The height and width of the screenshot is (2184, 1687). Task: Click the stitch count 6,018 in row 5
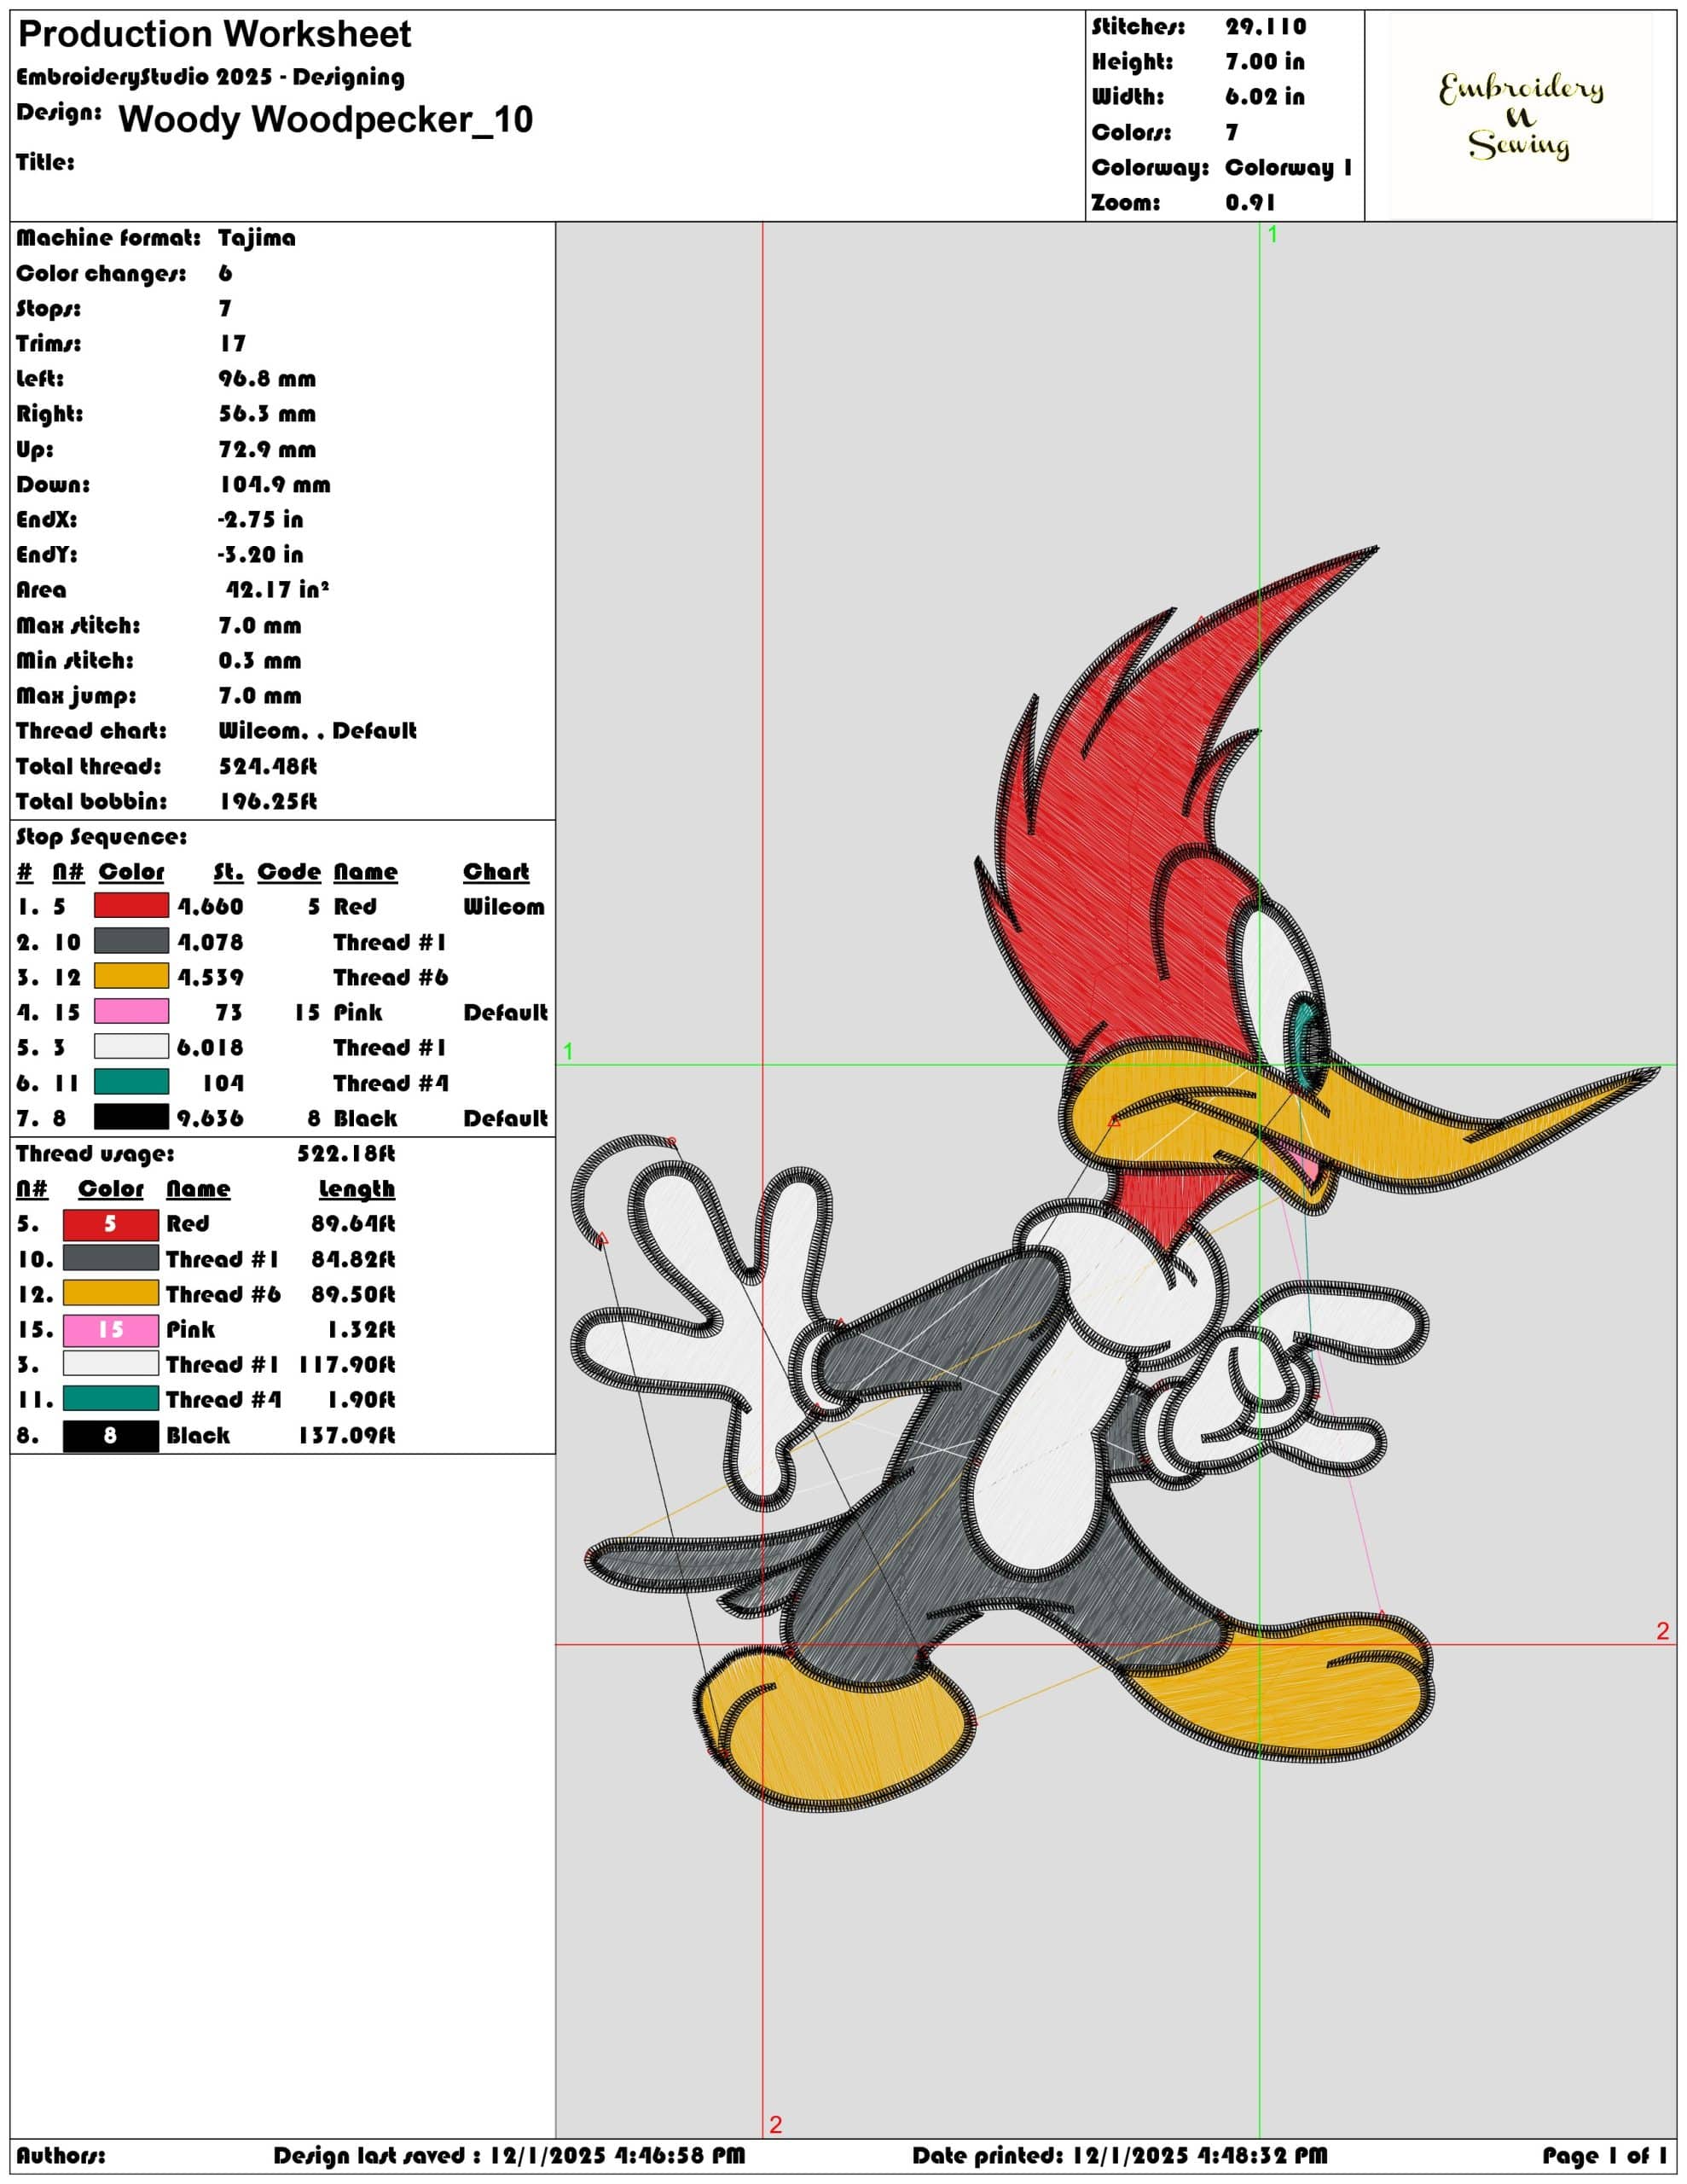(210, 1048)
